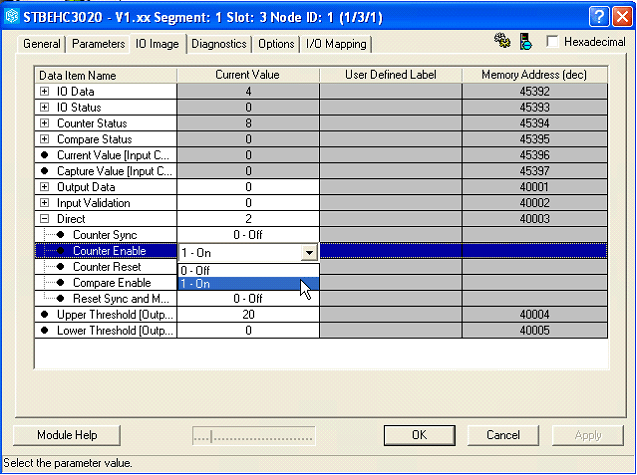
Task: Confirm with the OK button
Action: (419, 435)
